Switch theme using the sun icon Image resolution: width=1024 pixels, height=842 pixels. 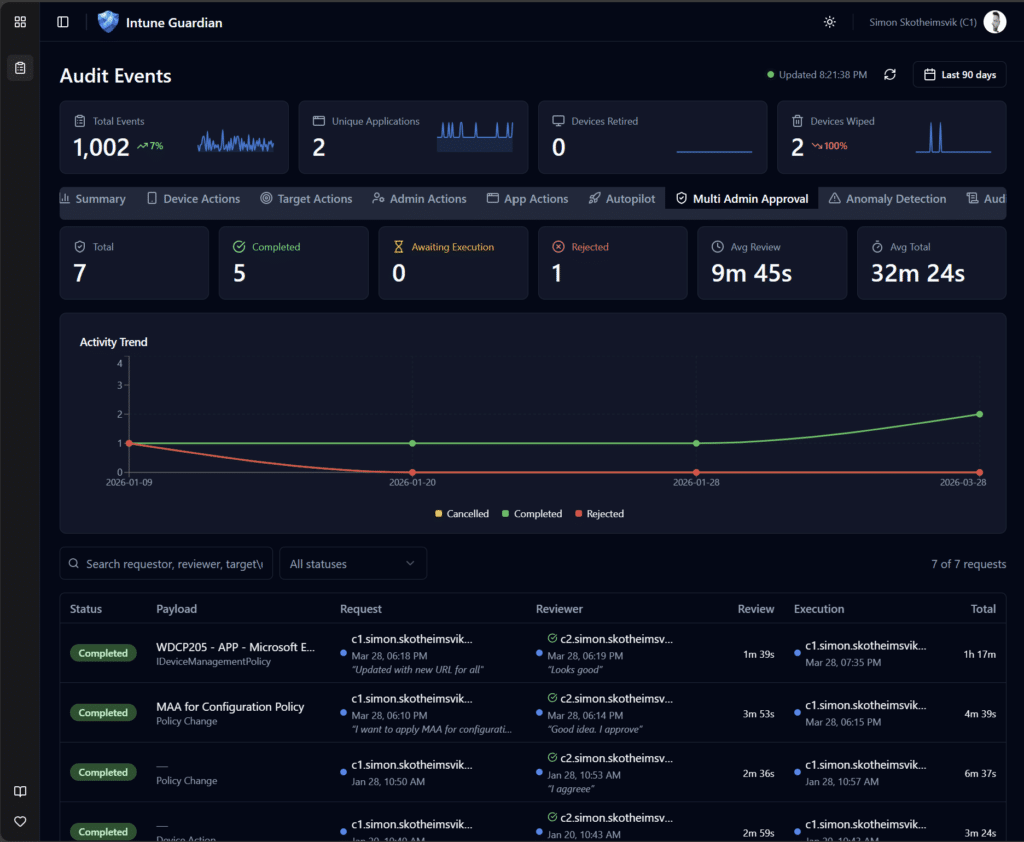coord(829,22)
